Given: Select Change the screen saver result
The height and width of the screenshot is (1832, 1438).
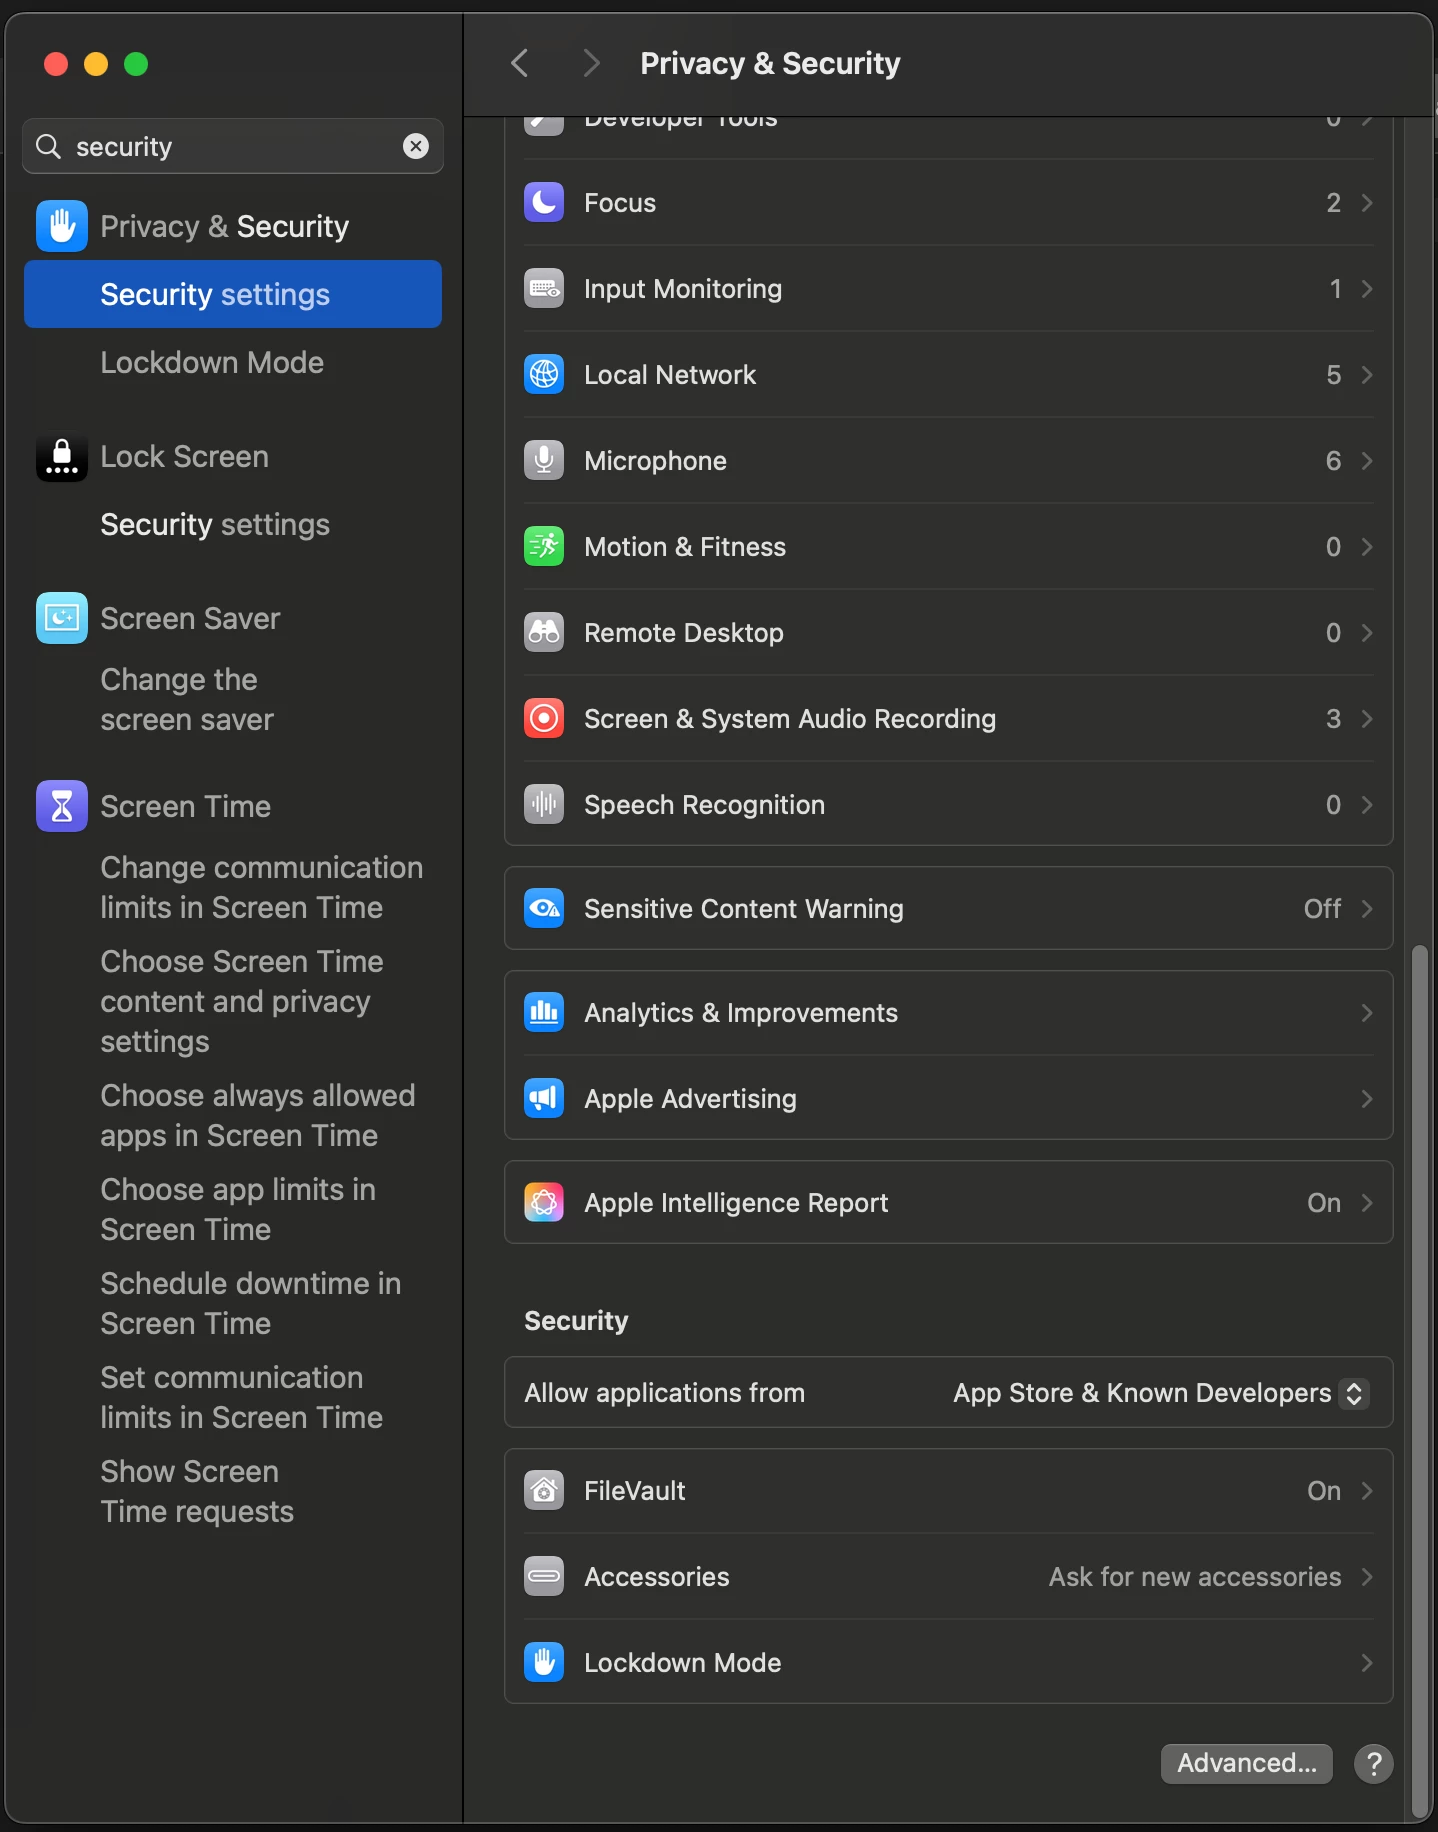Looking at the screenshot, I should click(187, 699).
